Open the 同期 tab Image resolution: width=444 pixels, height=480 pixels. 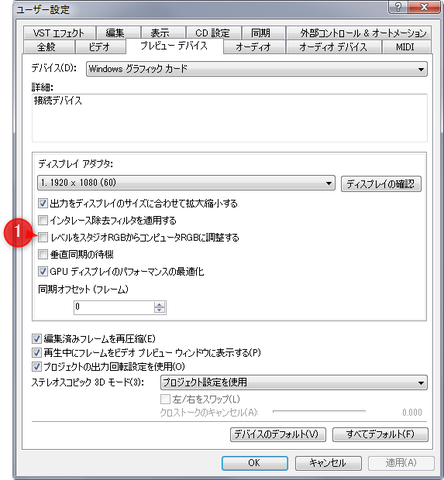[263, 33]
